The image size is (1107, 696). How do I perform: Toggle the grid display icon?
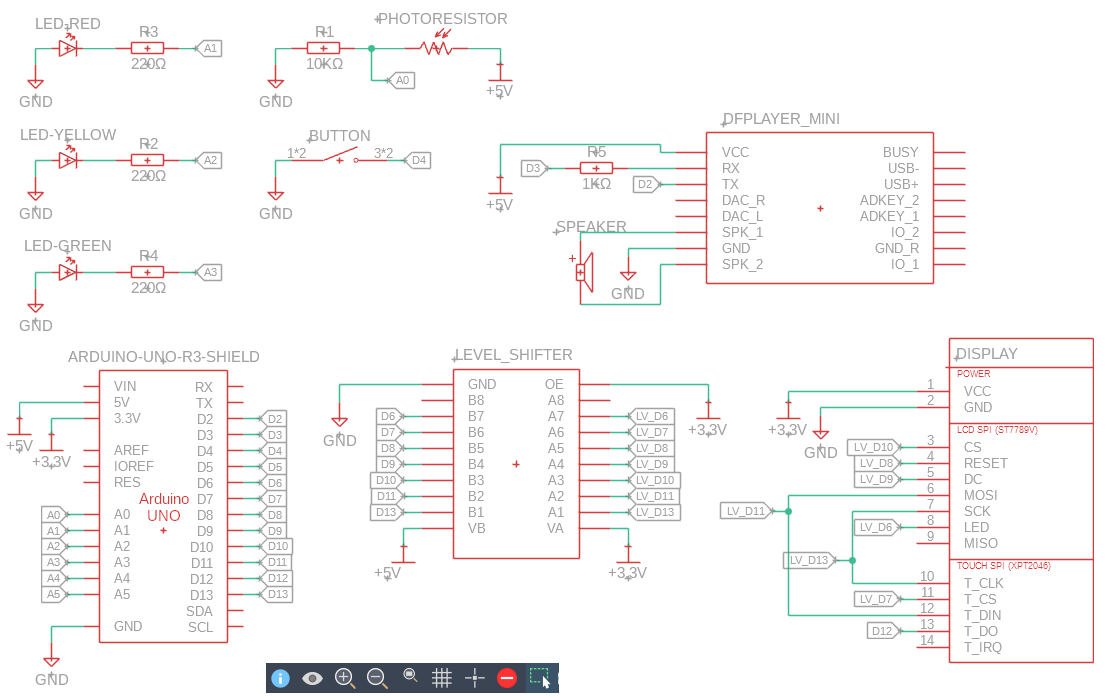442,678
